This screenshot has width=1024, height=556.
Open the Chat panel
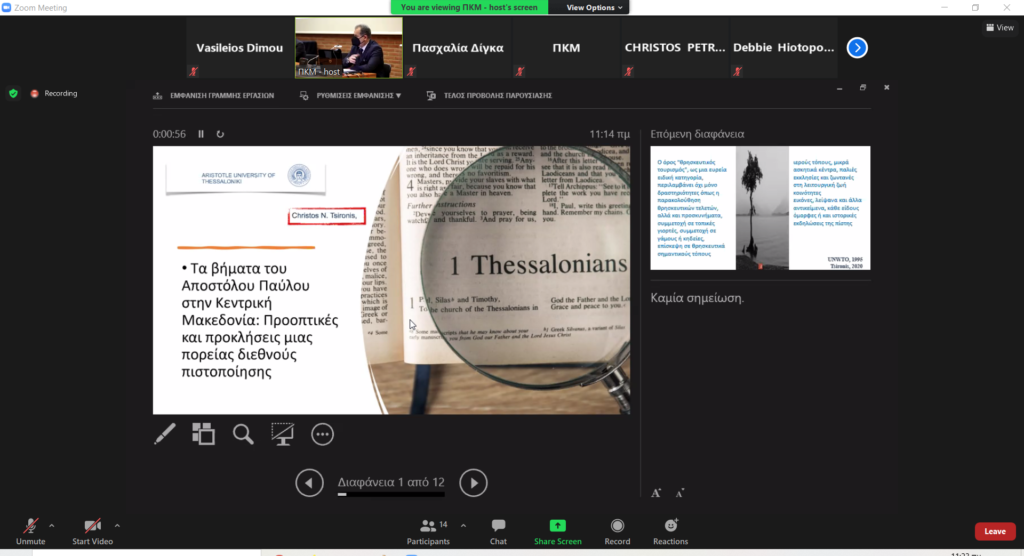(x=498, y=531)
